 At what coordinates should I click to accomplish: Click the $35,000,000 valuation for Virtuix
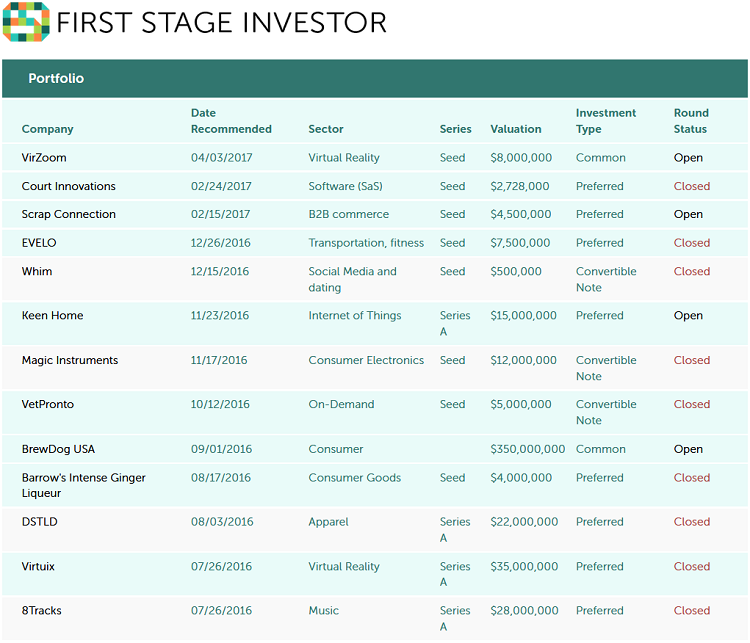524,566
